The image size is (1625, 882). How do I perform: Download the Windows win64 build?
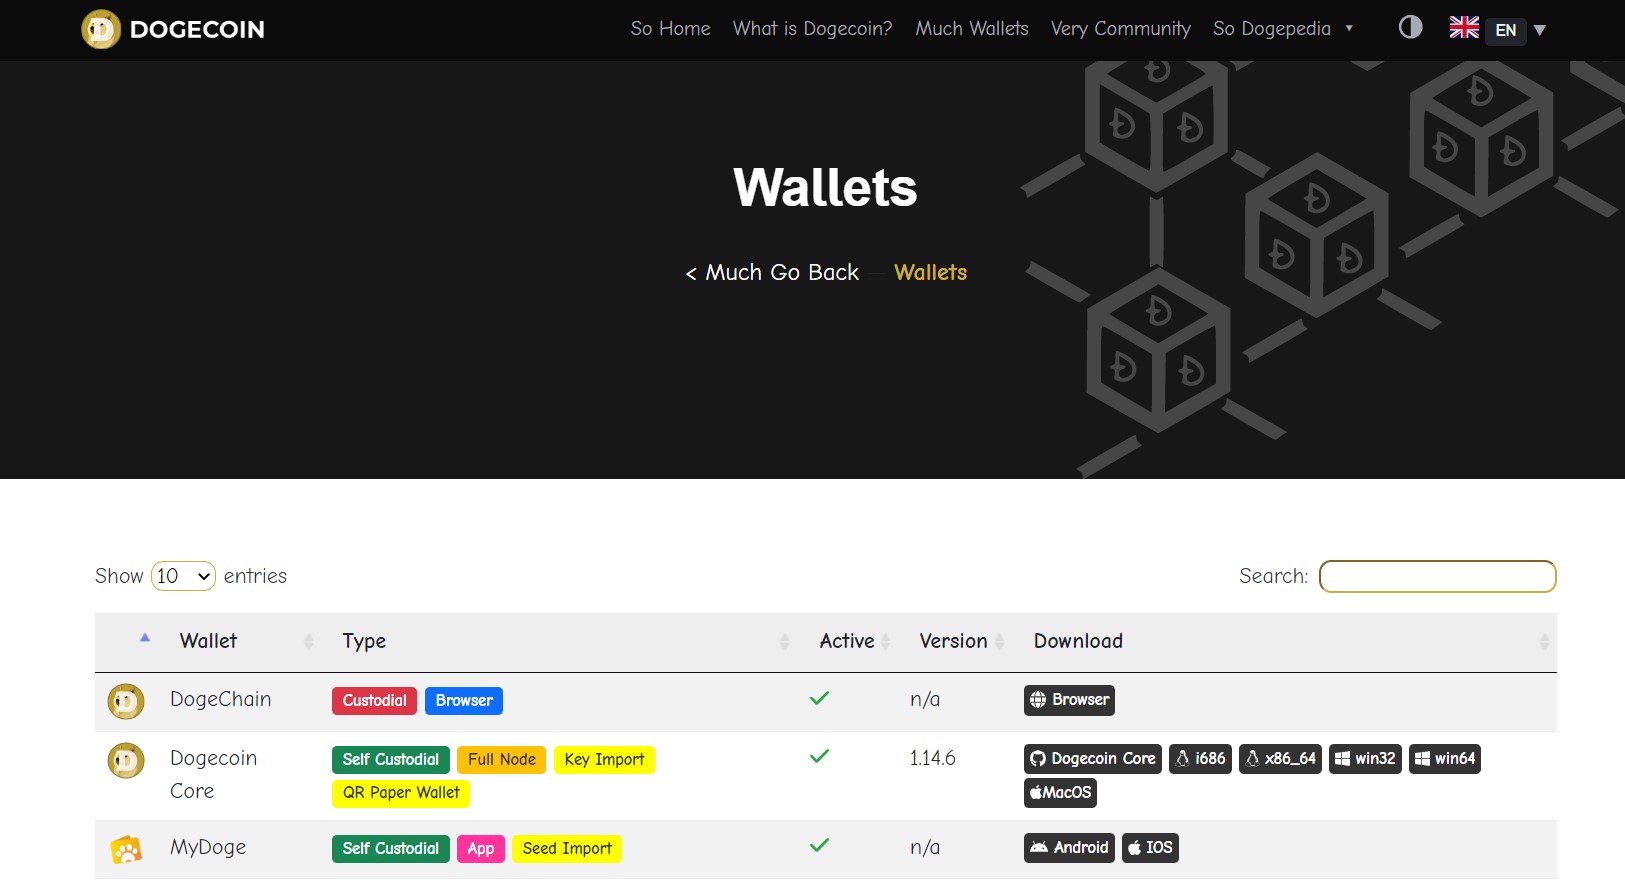(1445, 759)
